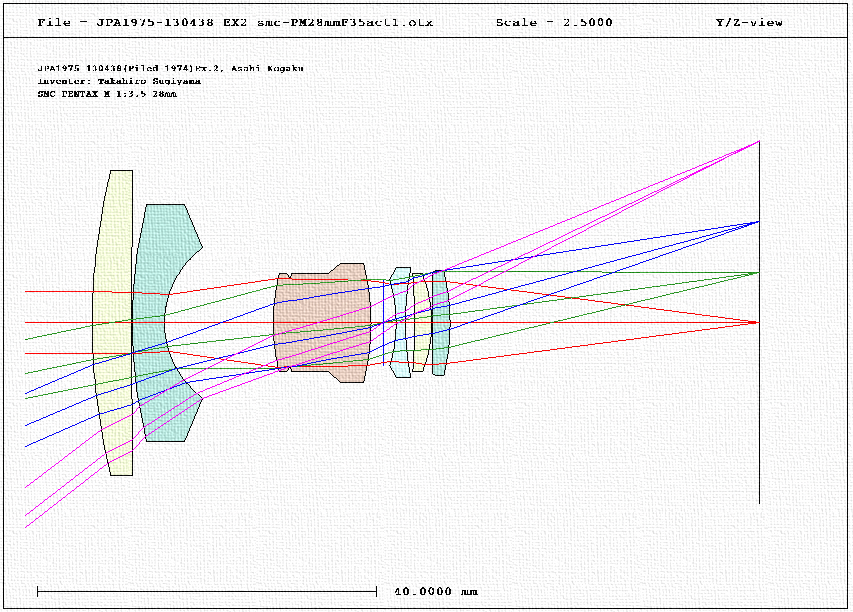Click the horizontal scale bar line
The width and height of the screenshot is (853, 612).
pyautogui.click(x=207, y=591)
